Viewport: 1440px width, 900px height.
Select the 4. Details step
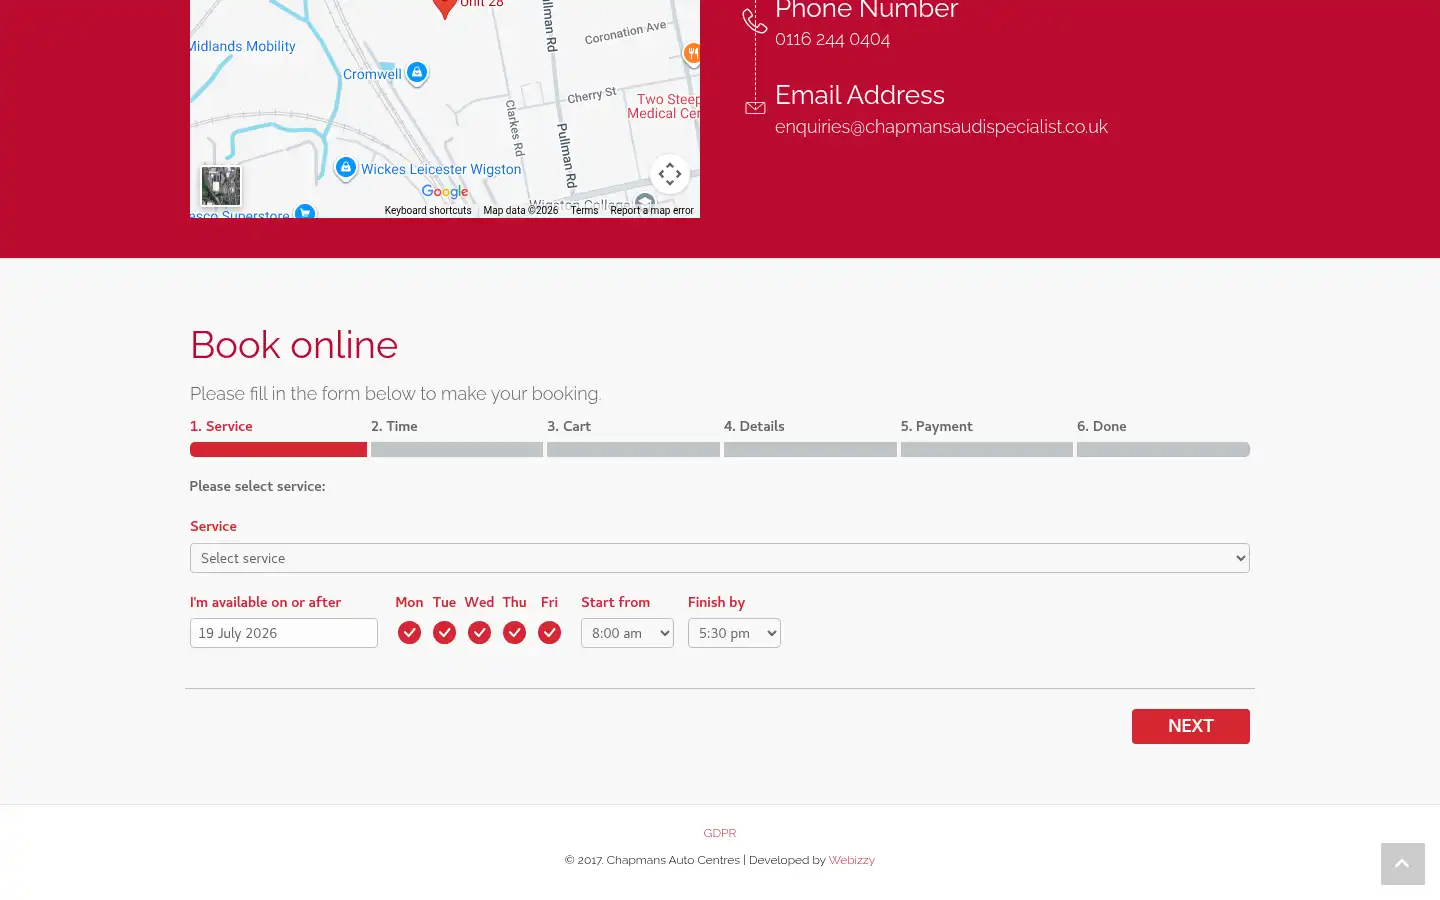(x=754, y=426)
